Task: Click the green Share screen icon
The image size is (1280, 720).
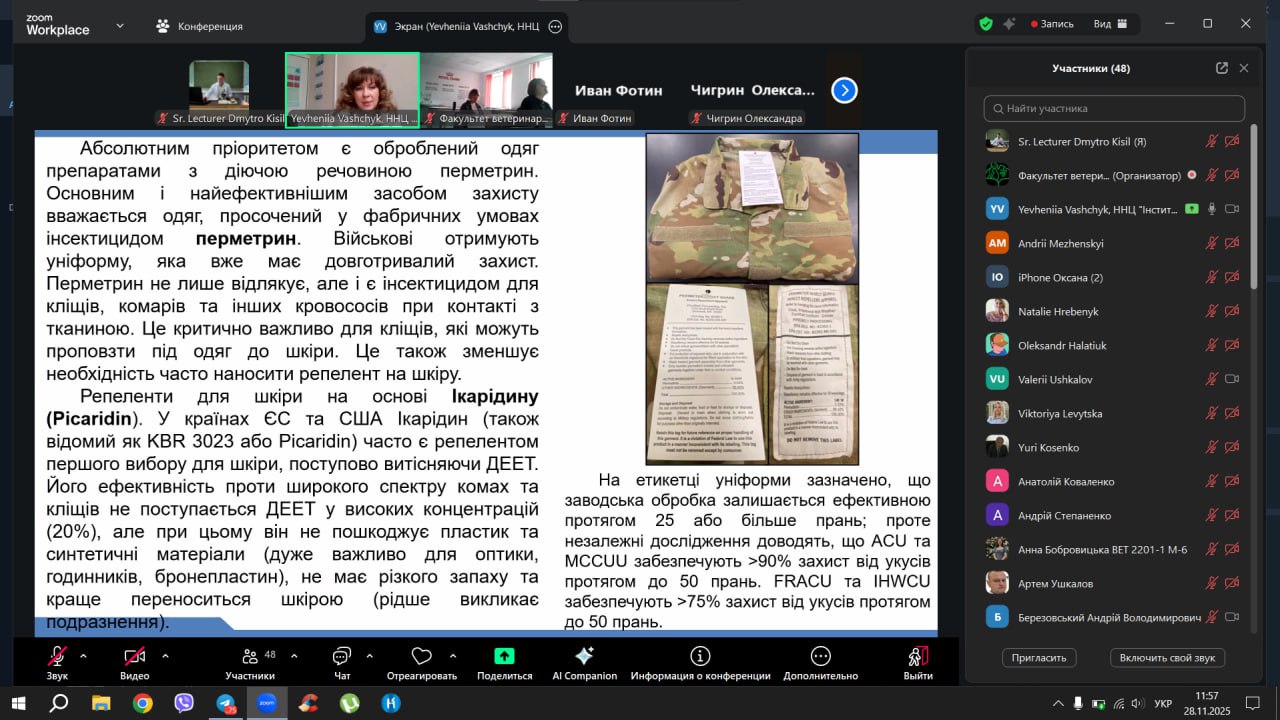Action: (x=504, y=656)
